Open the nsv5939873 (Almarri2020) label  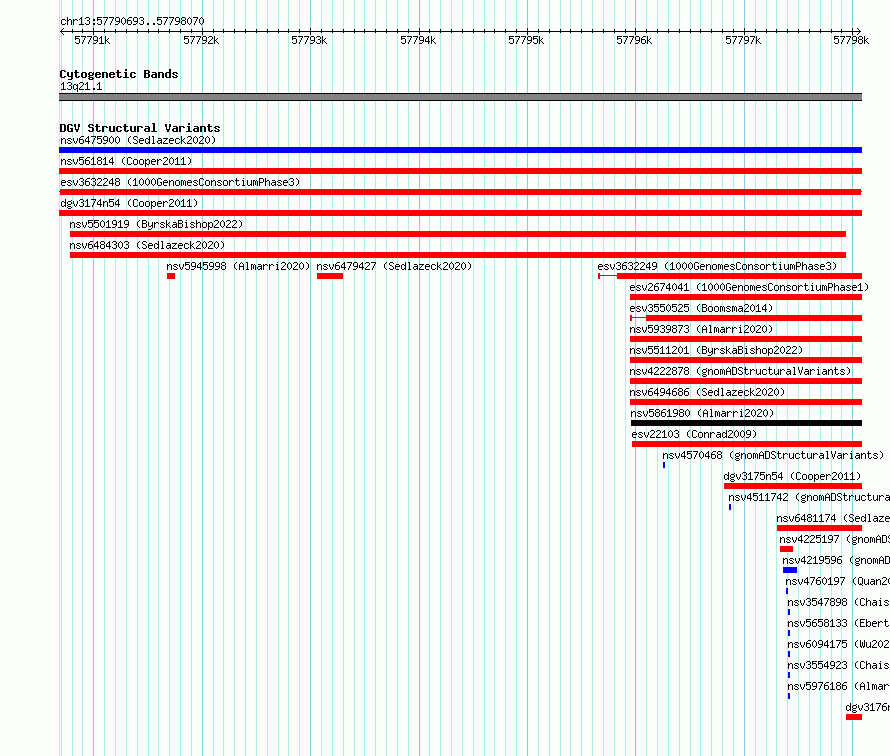click(701, 329)
